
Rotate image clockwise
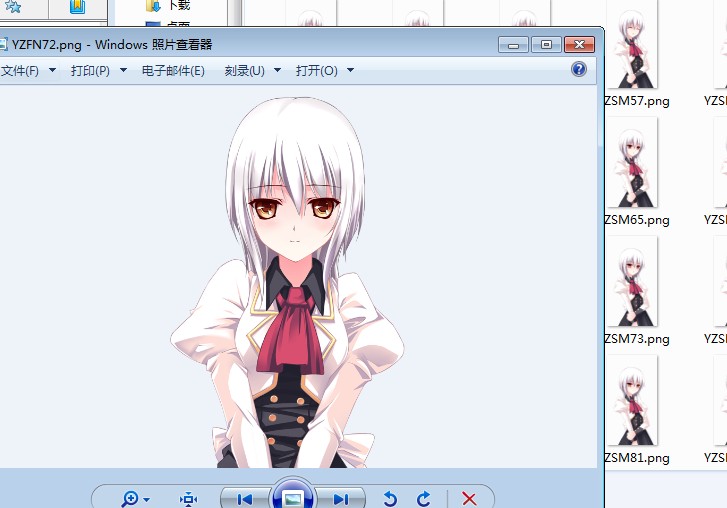tap(423, 499)
